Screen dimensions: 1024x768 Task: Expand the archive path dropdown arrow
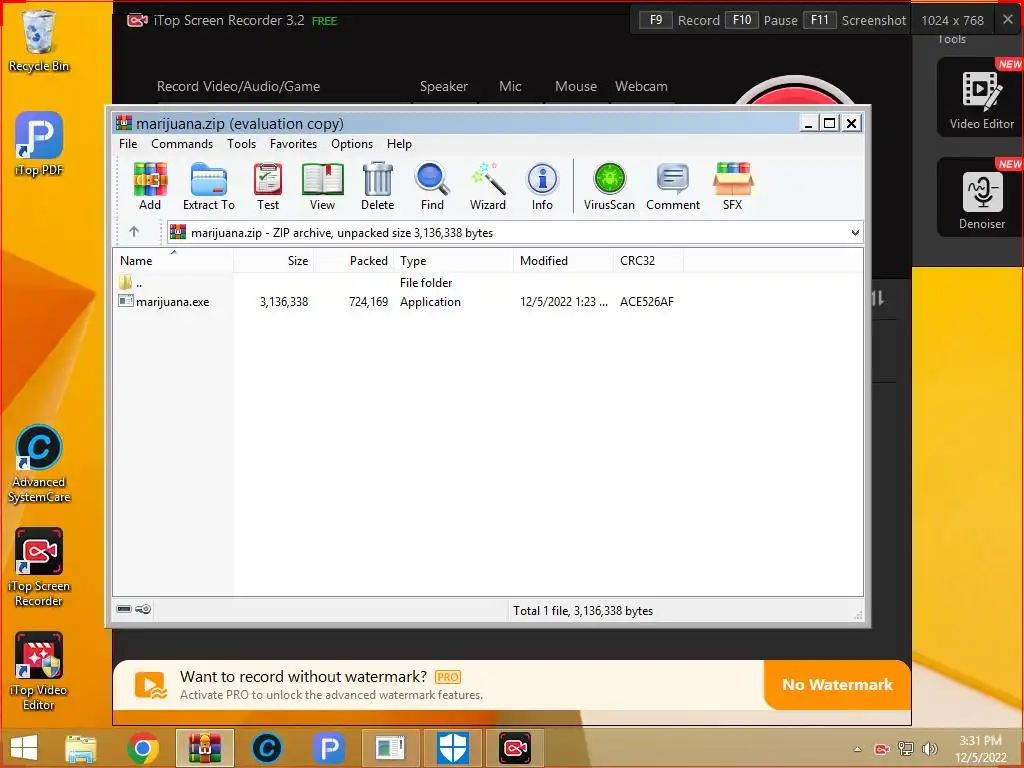(855, 232)
